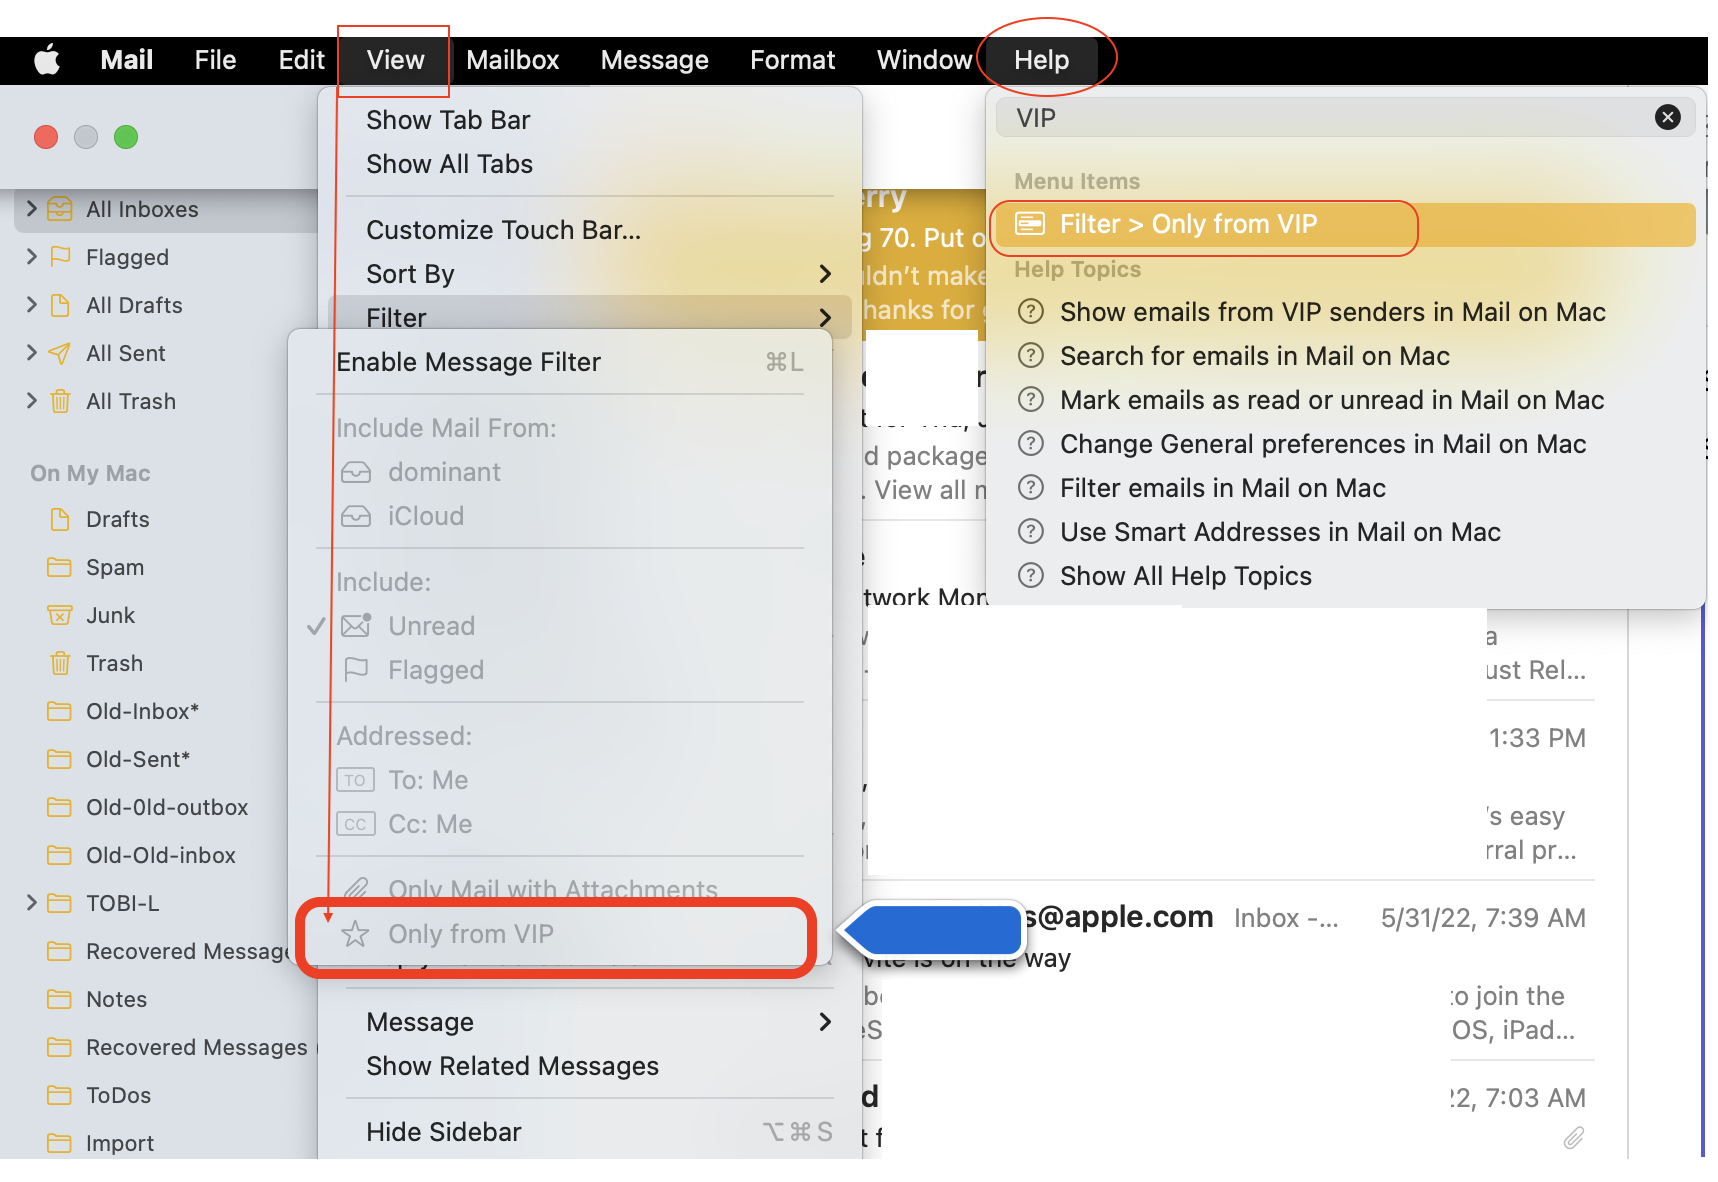The width and height of the screenshot is (1718, 1182).
Task: Open the Apple menu
Action: (x=47, y=60)
